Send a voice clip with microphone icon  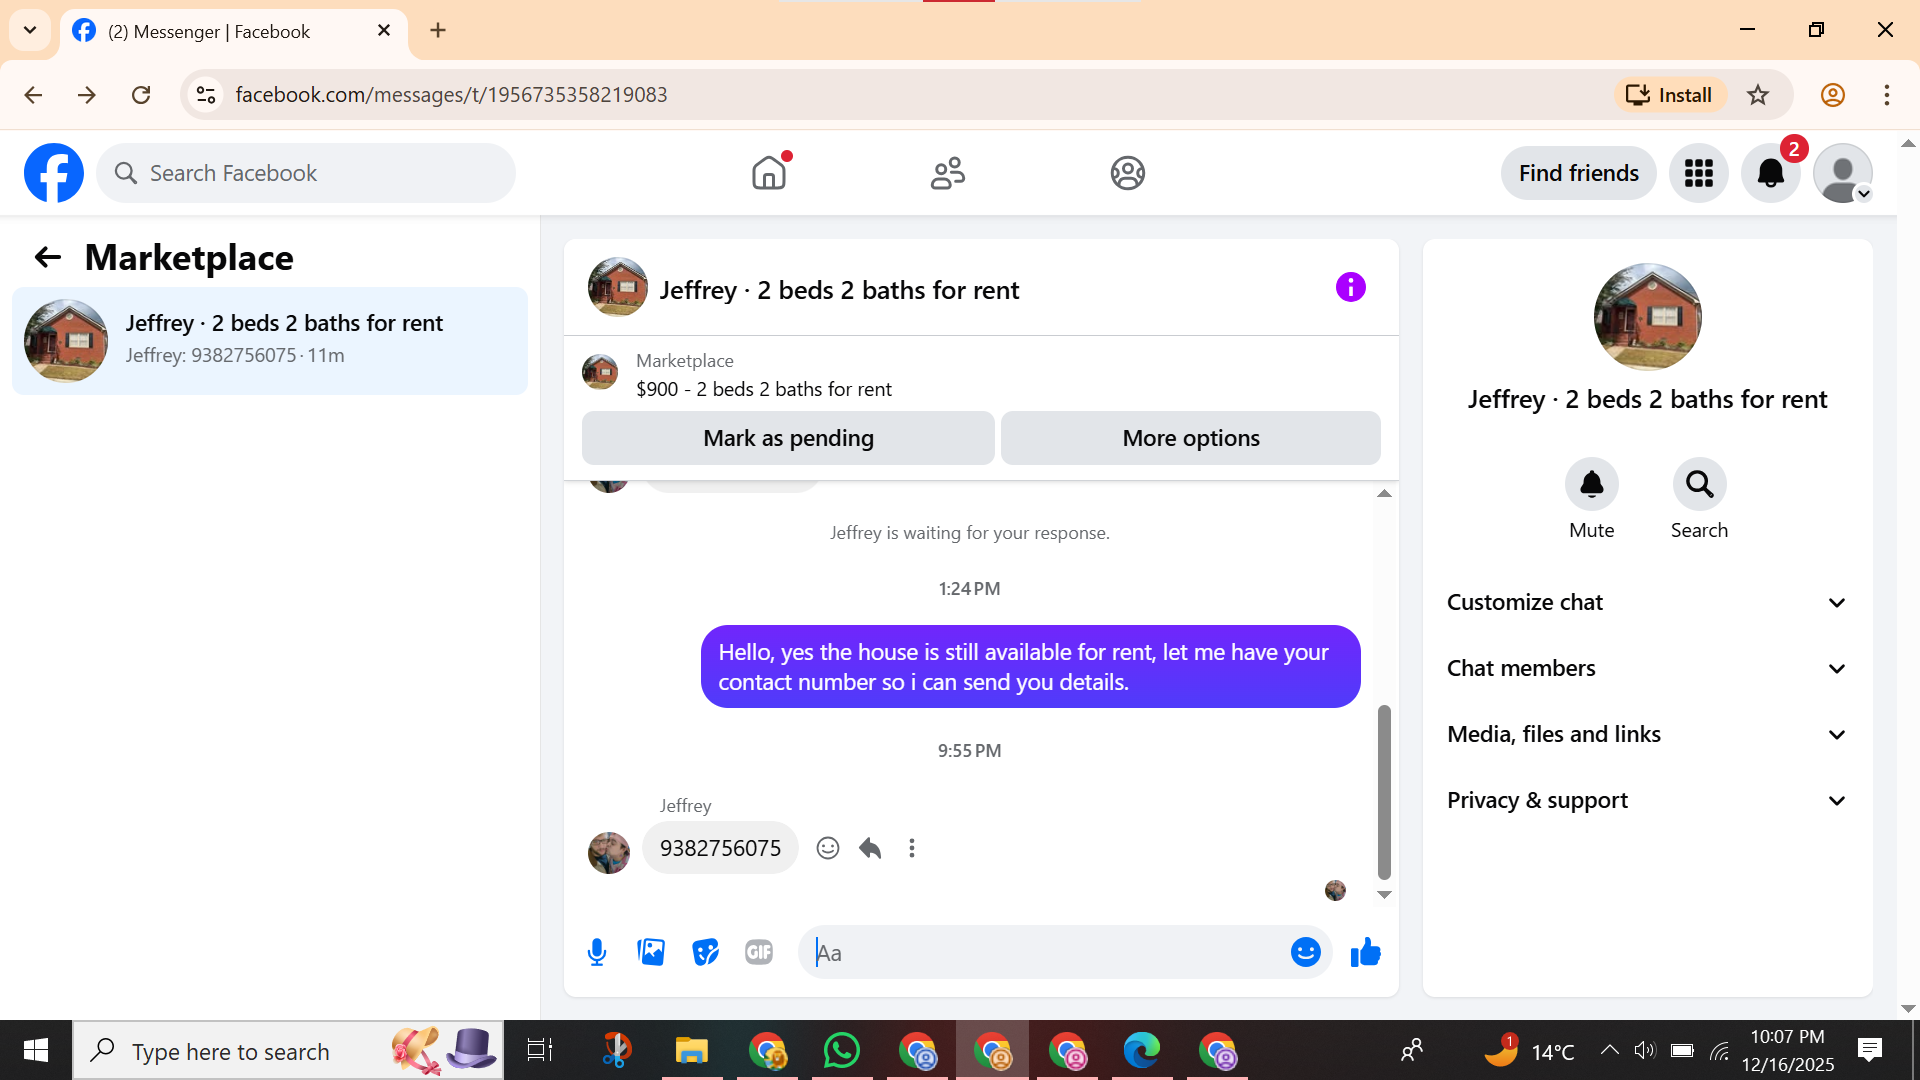tap(597, 952)
